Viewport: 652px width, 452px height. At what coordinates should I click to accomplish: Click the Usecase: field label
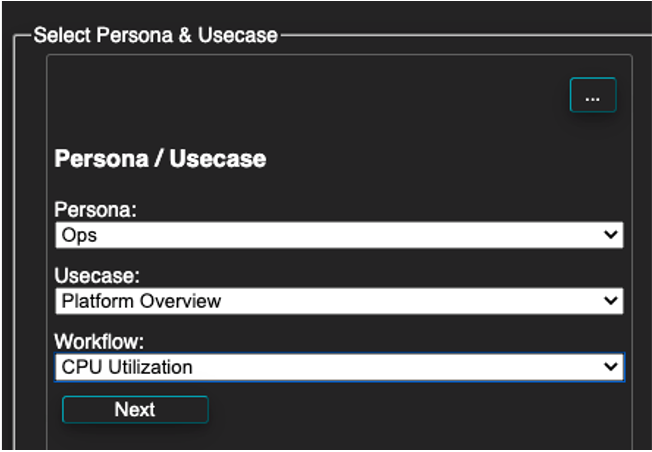click(x=97, y=275)
